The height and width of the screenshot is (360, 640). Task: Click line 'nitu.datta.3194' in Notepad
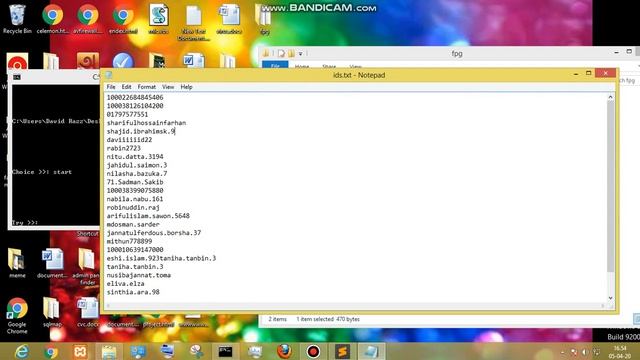click(x=135, y=157)
